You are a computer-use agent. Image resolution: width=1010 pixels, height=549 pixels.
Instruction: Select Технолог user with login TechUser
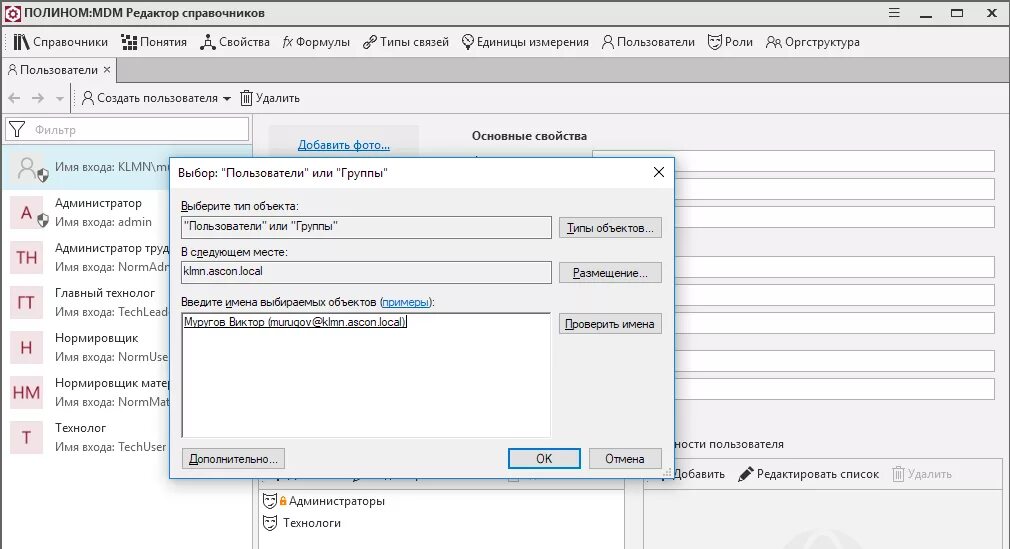pos(86,438)
